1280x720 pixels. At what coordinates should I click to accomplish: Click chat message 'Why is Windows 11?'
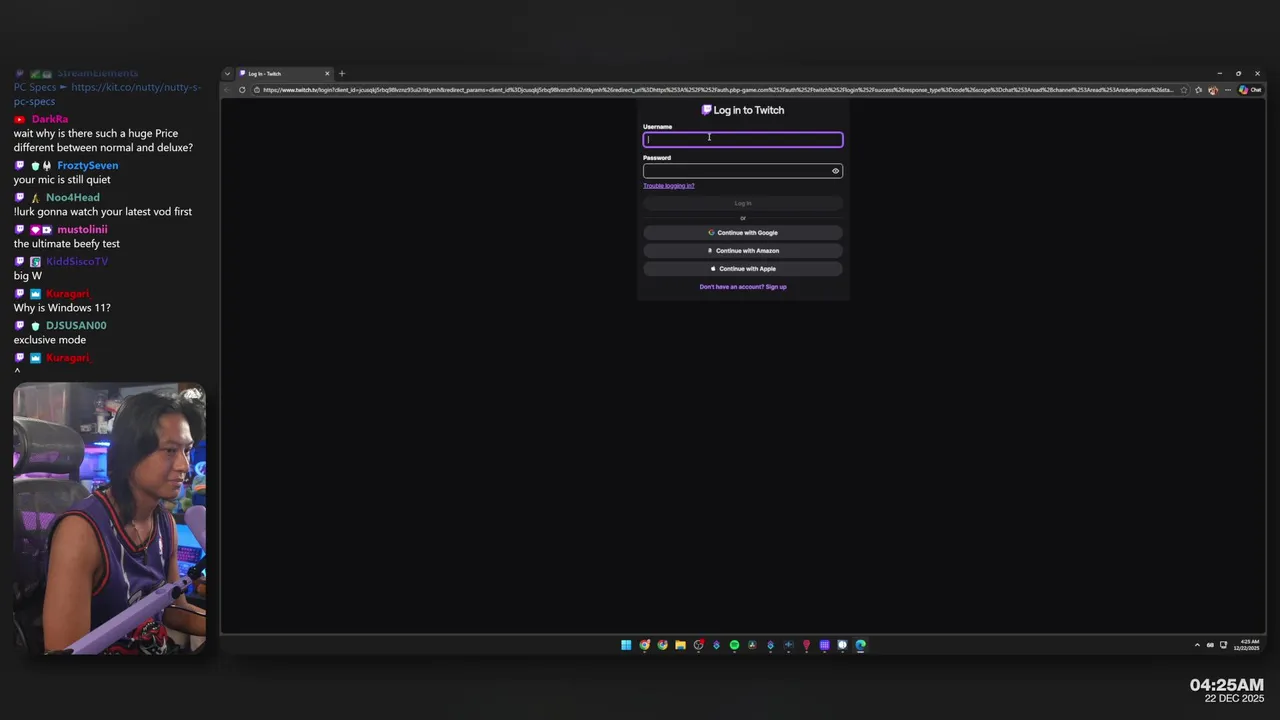coord(62,308)
